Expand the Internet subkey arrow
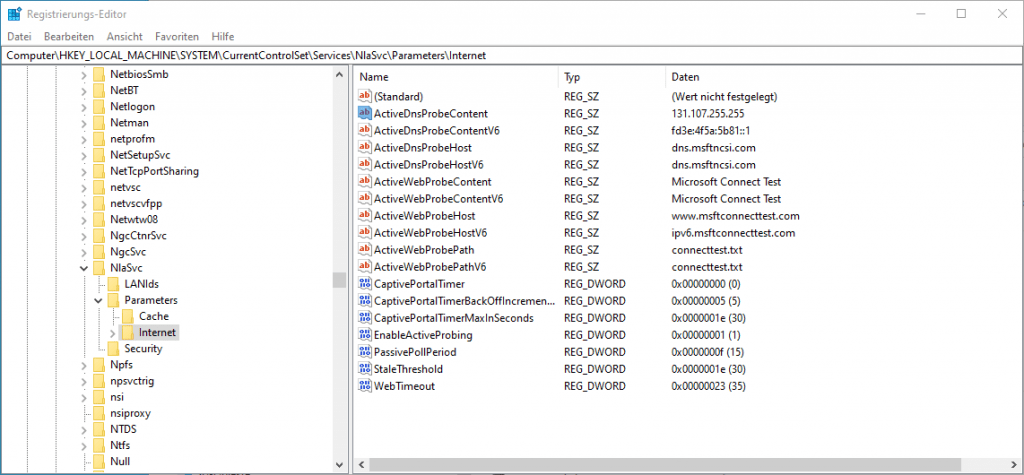 [112, 332]
